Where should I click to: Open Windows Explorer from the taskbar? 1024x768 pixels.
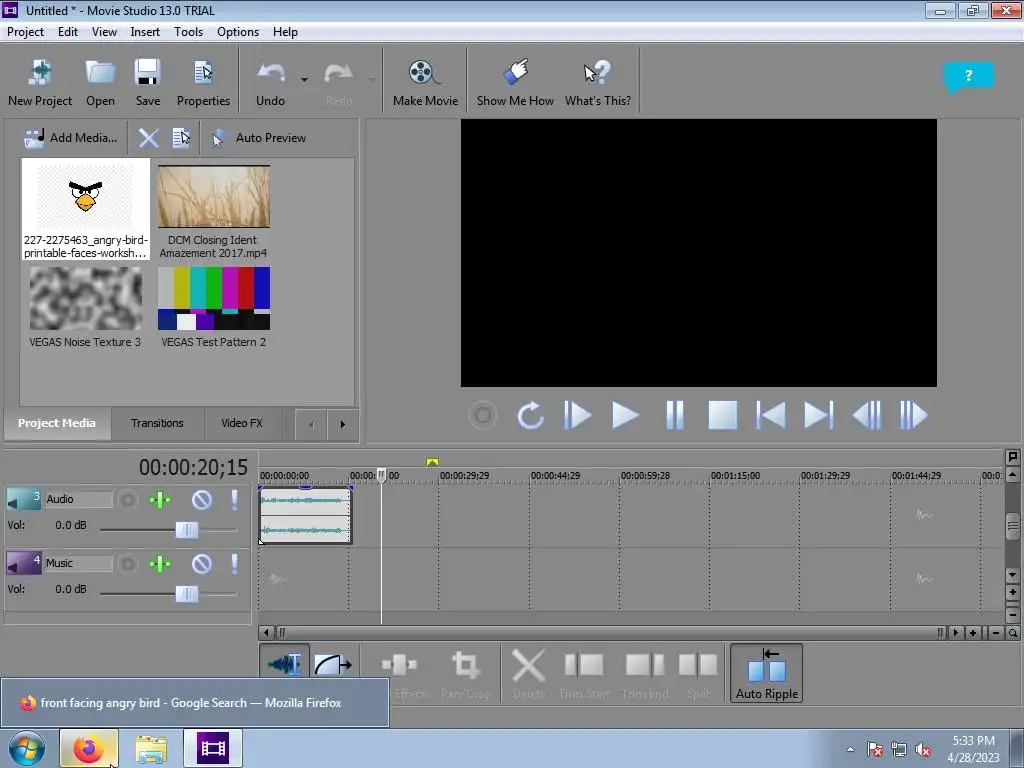click(x=151, y=748)
